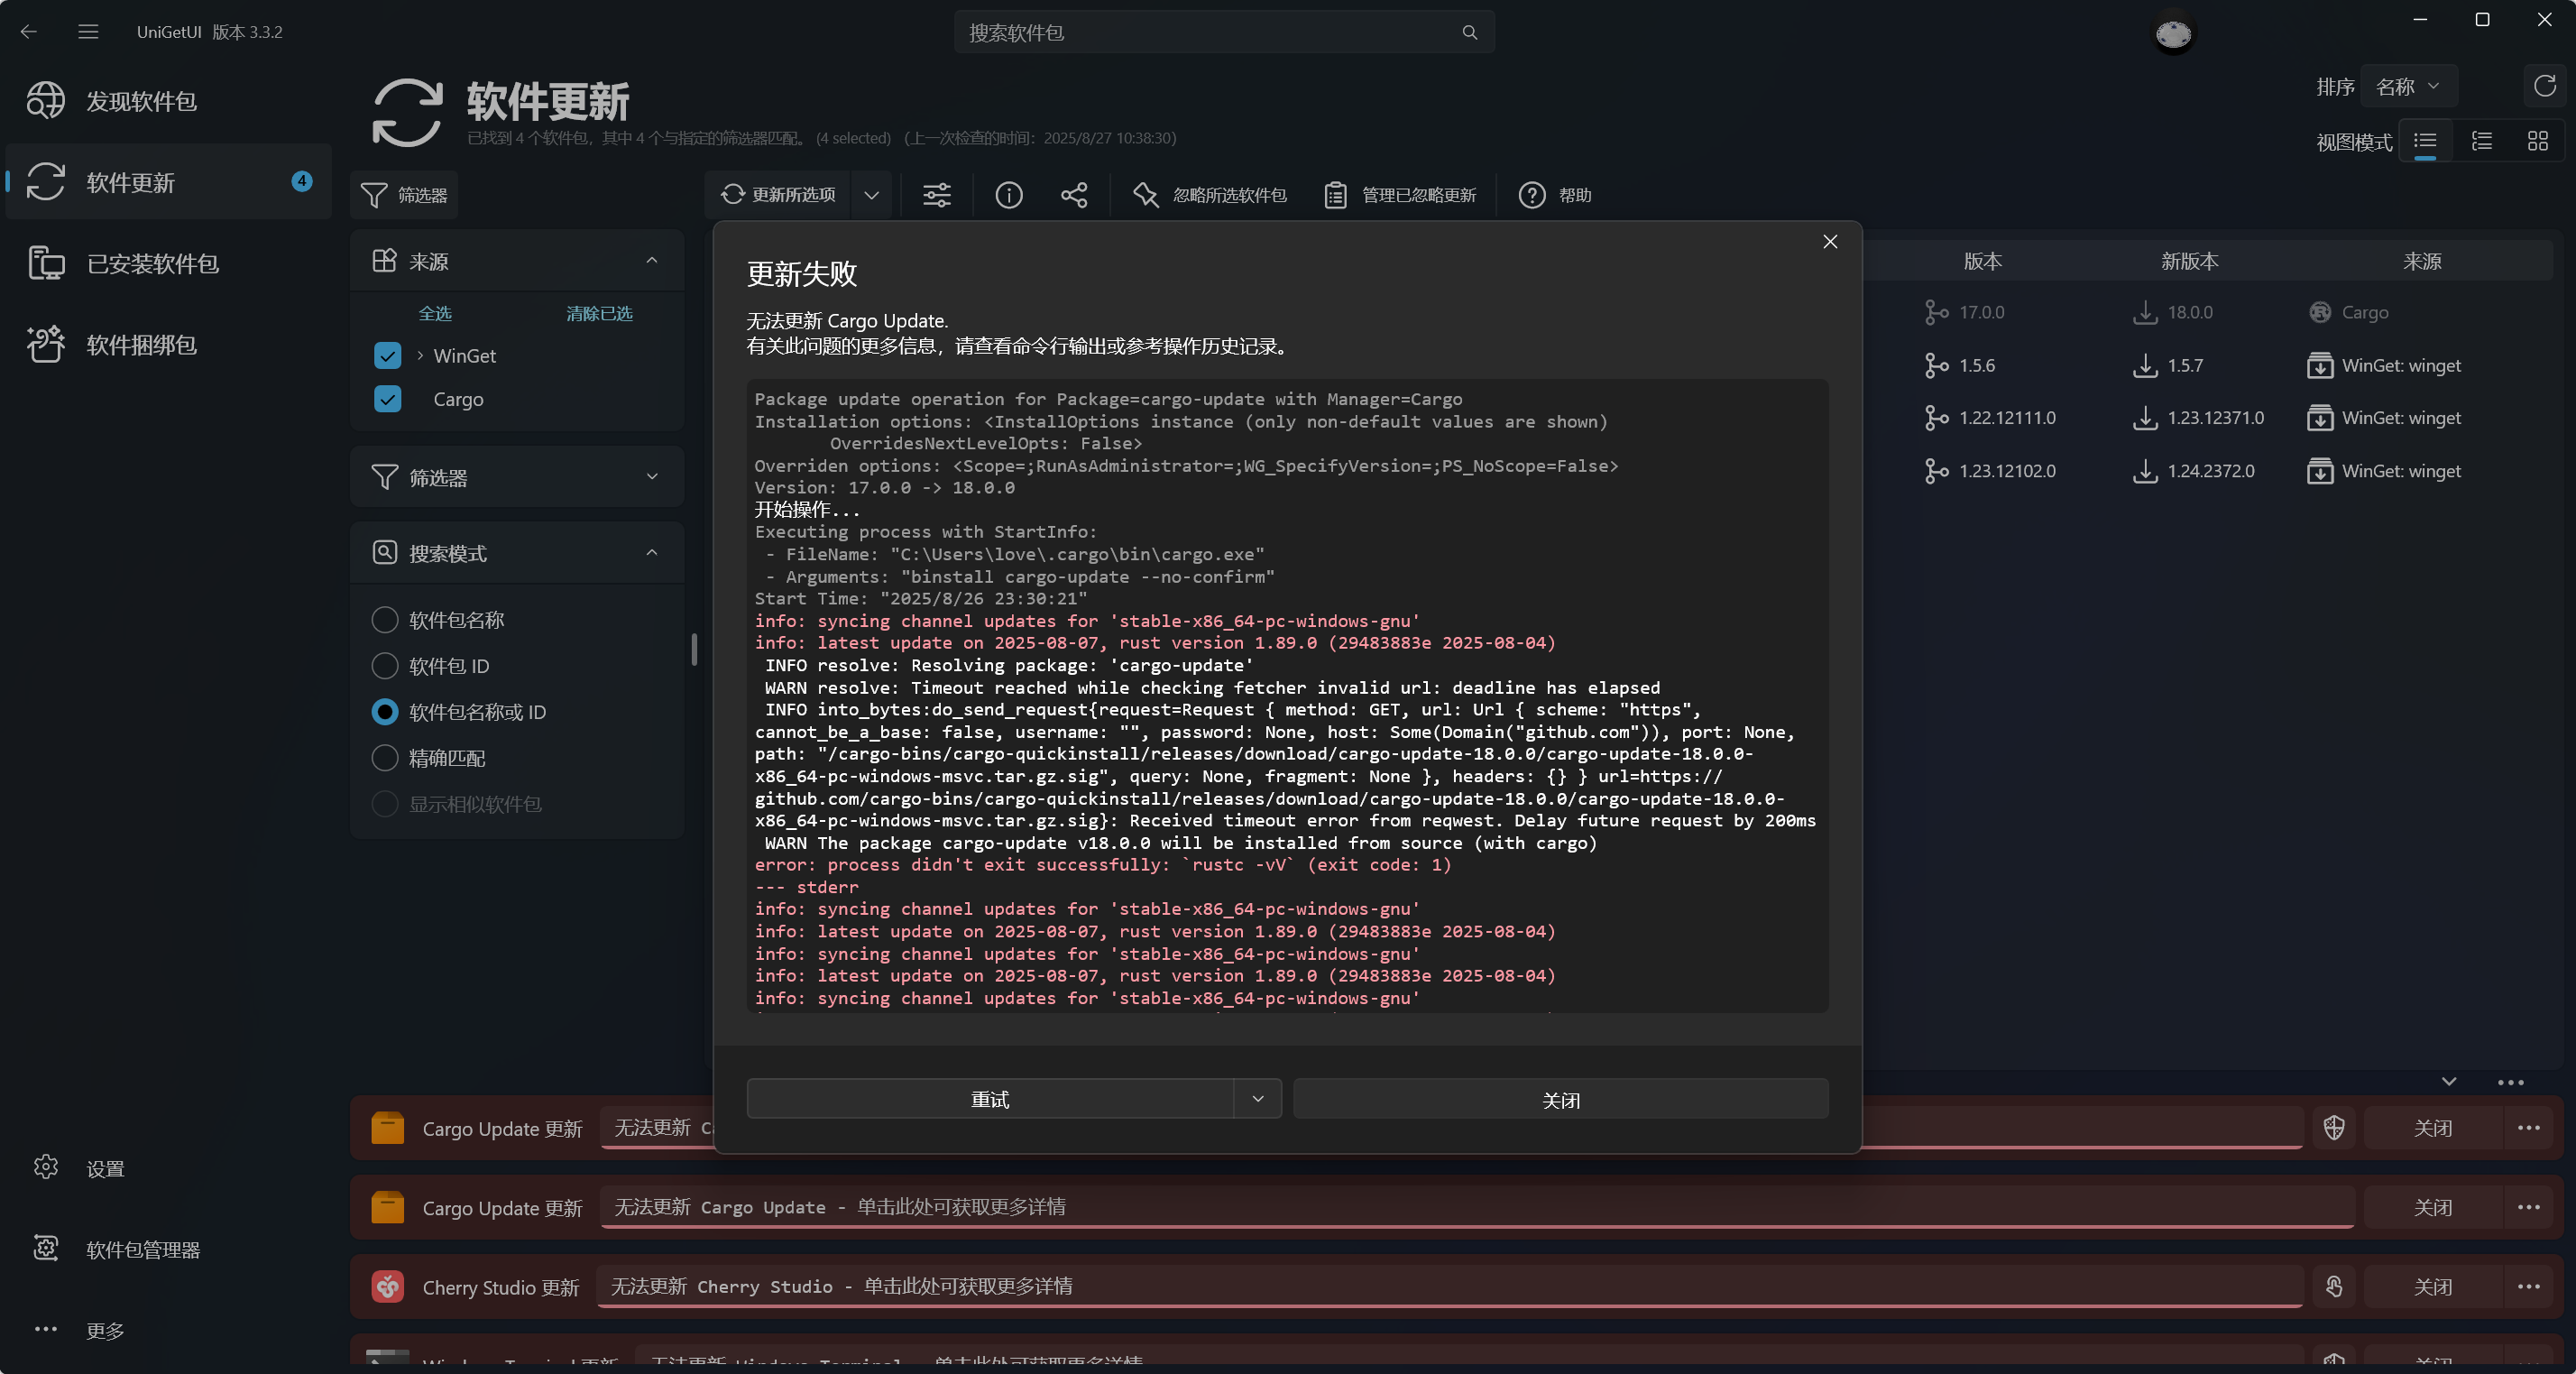This screenshot has height=1374, width=2576.
Task: Open operations panel three-dot menu
Action: pyautogui.click(x=2510, y=1082)
